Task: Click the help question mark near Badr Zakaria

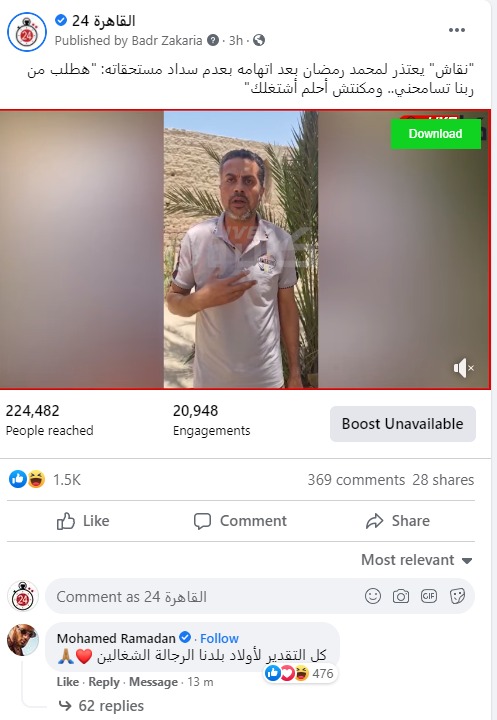Action: (213, 40)
